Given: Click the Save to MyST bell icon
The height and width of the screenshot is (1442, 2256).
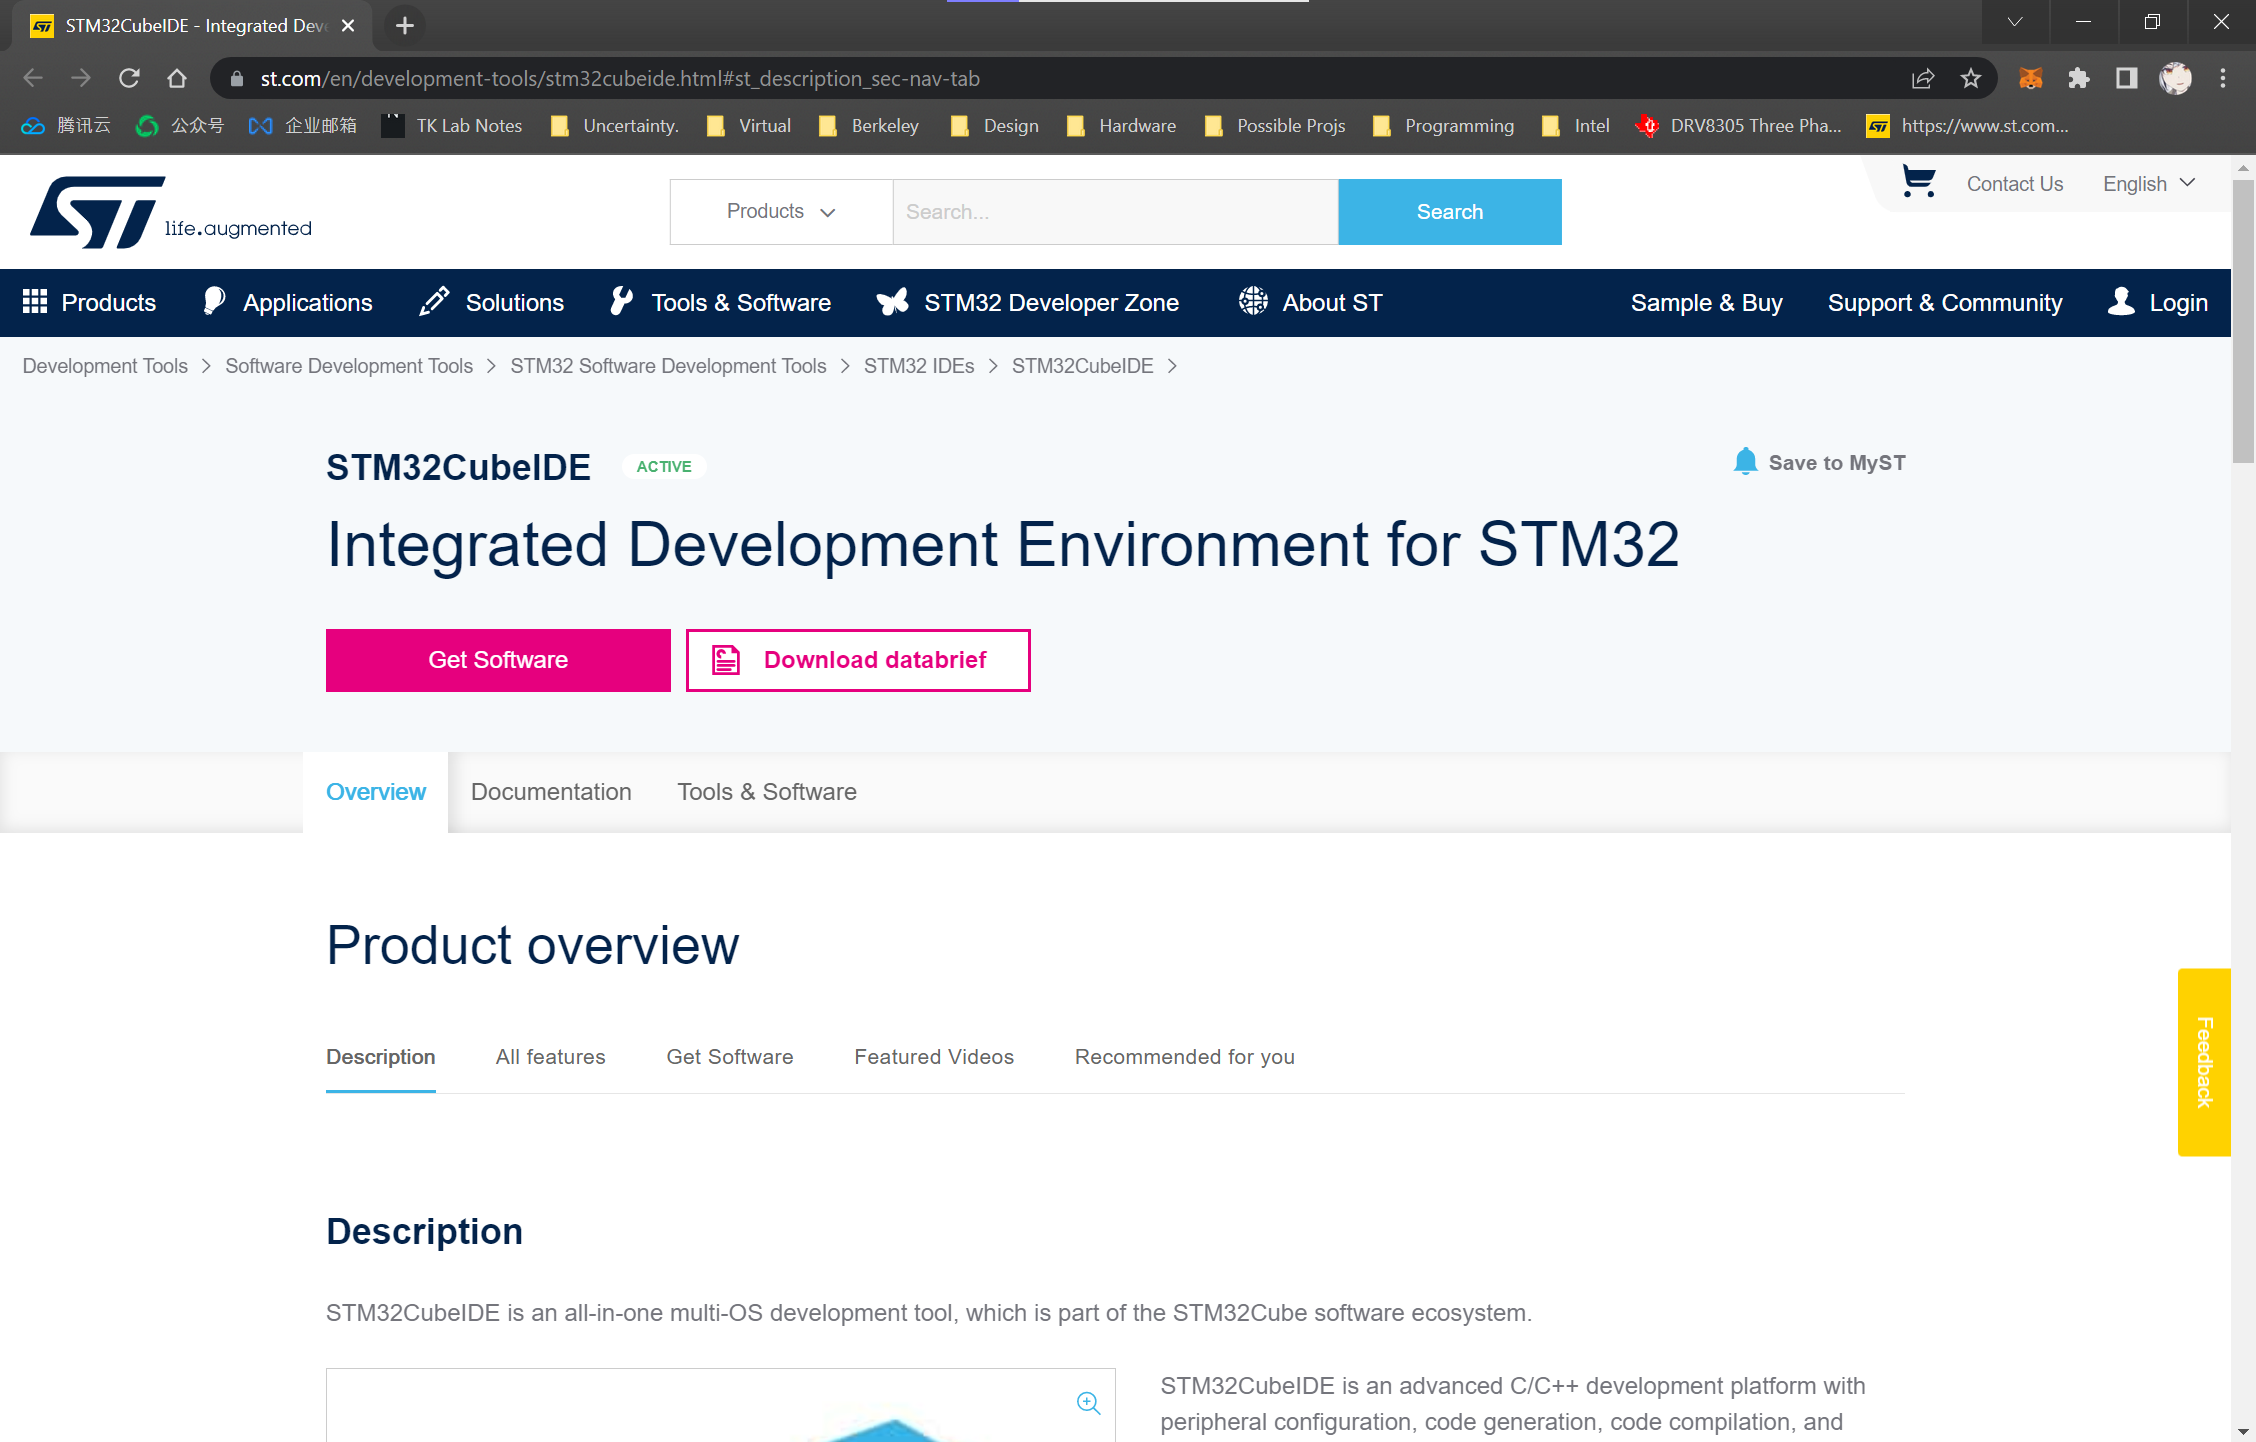Looking at the screenshot, I should pyautogui.click(x=1745, y=462).
